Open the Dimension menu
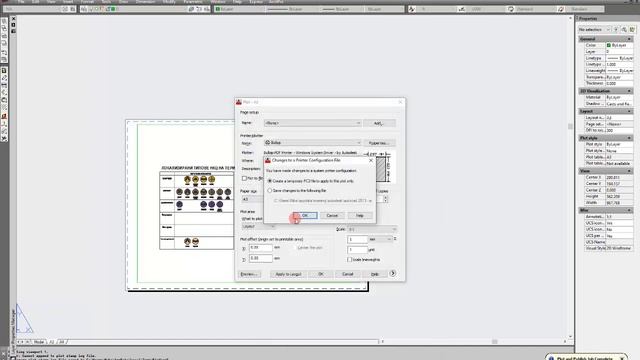This screenshot has width=640, height=360. [146, 2]
